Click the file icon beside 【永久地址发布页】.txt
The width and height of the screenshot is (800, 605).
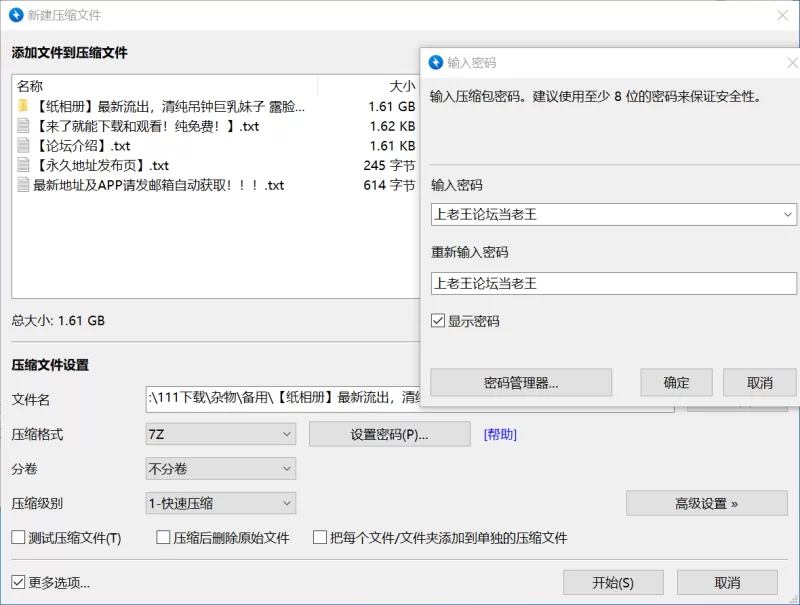tap(23, 166)
